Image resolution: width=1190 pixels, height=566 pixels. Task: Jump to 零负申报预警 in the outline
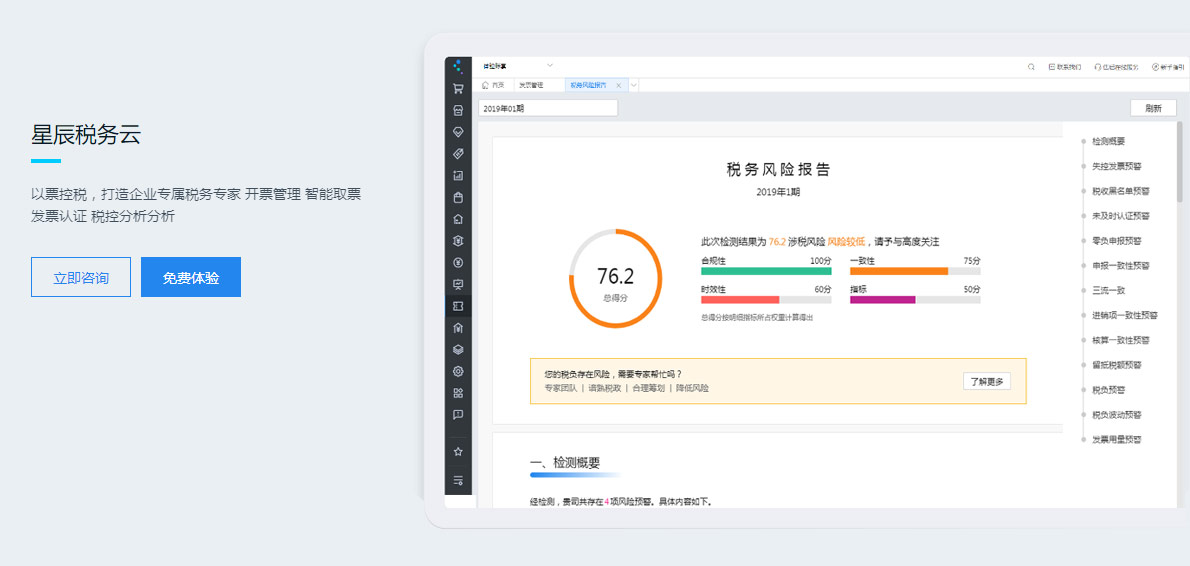point(1117,241)
